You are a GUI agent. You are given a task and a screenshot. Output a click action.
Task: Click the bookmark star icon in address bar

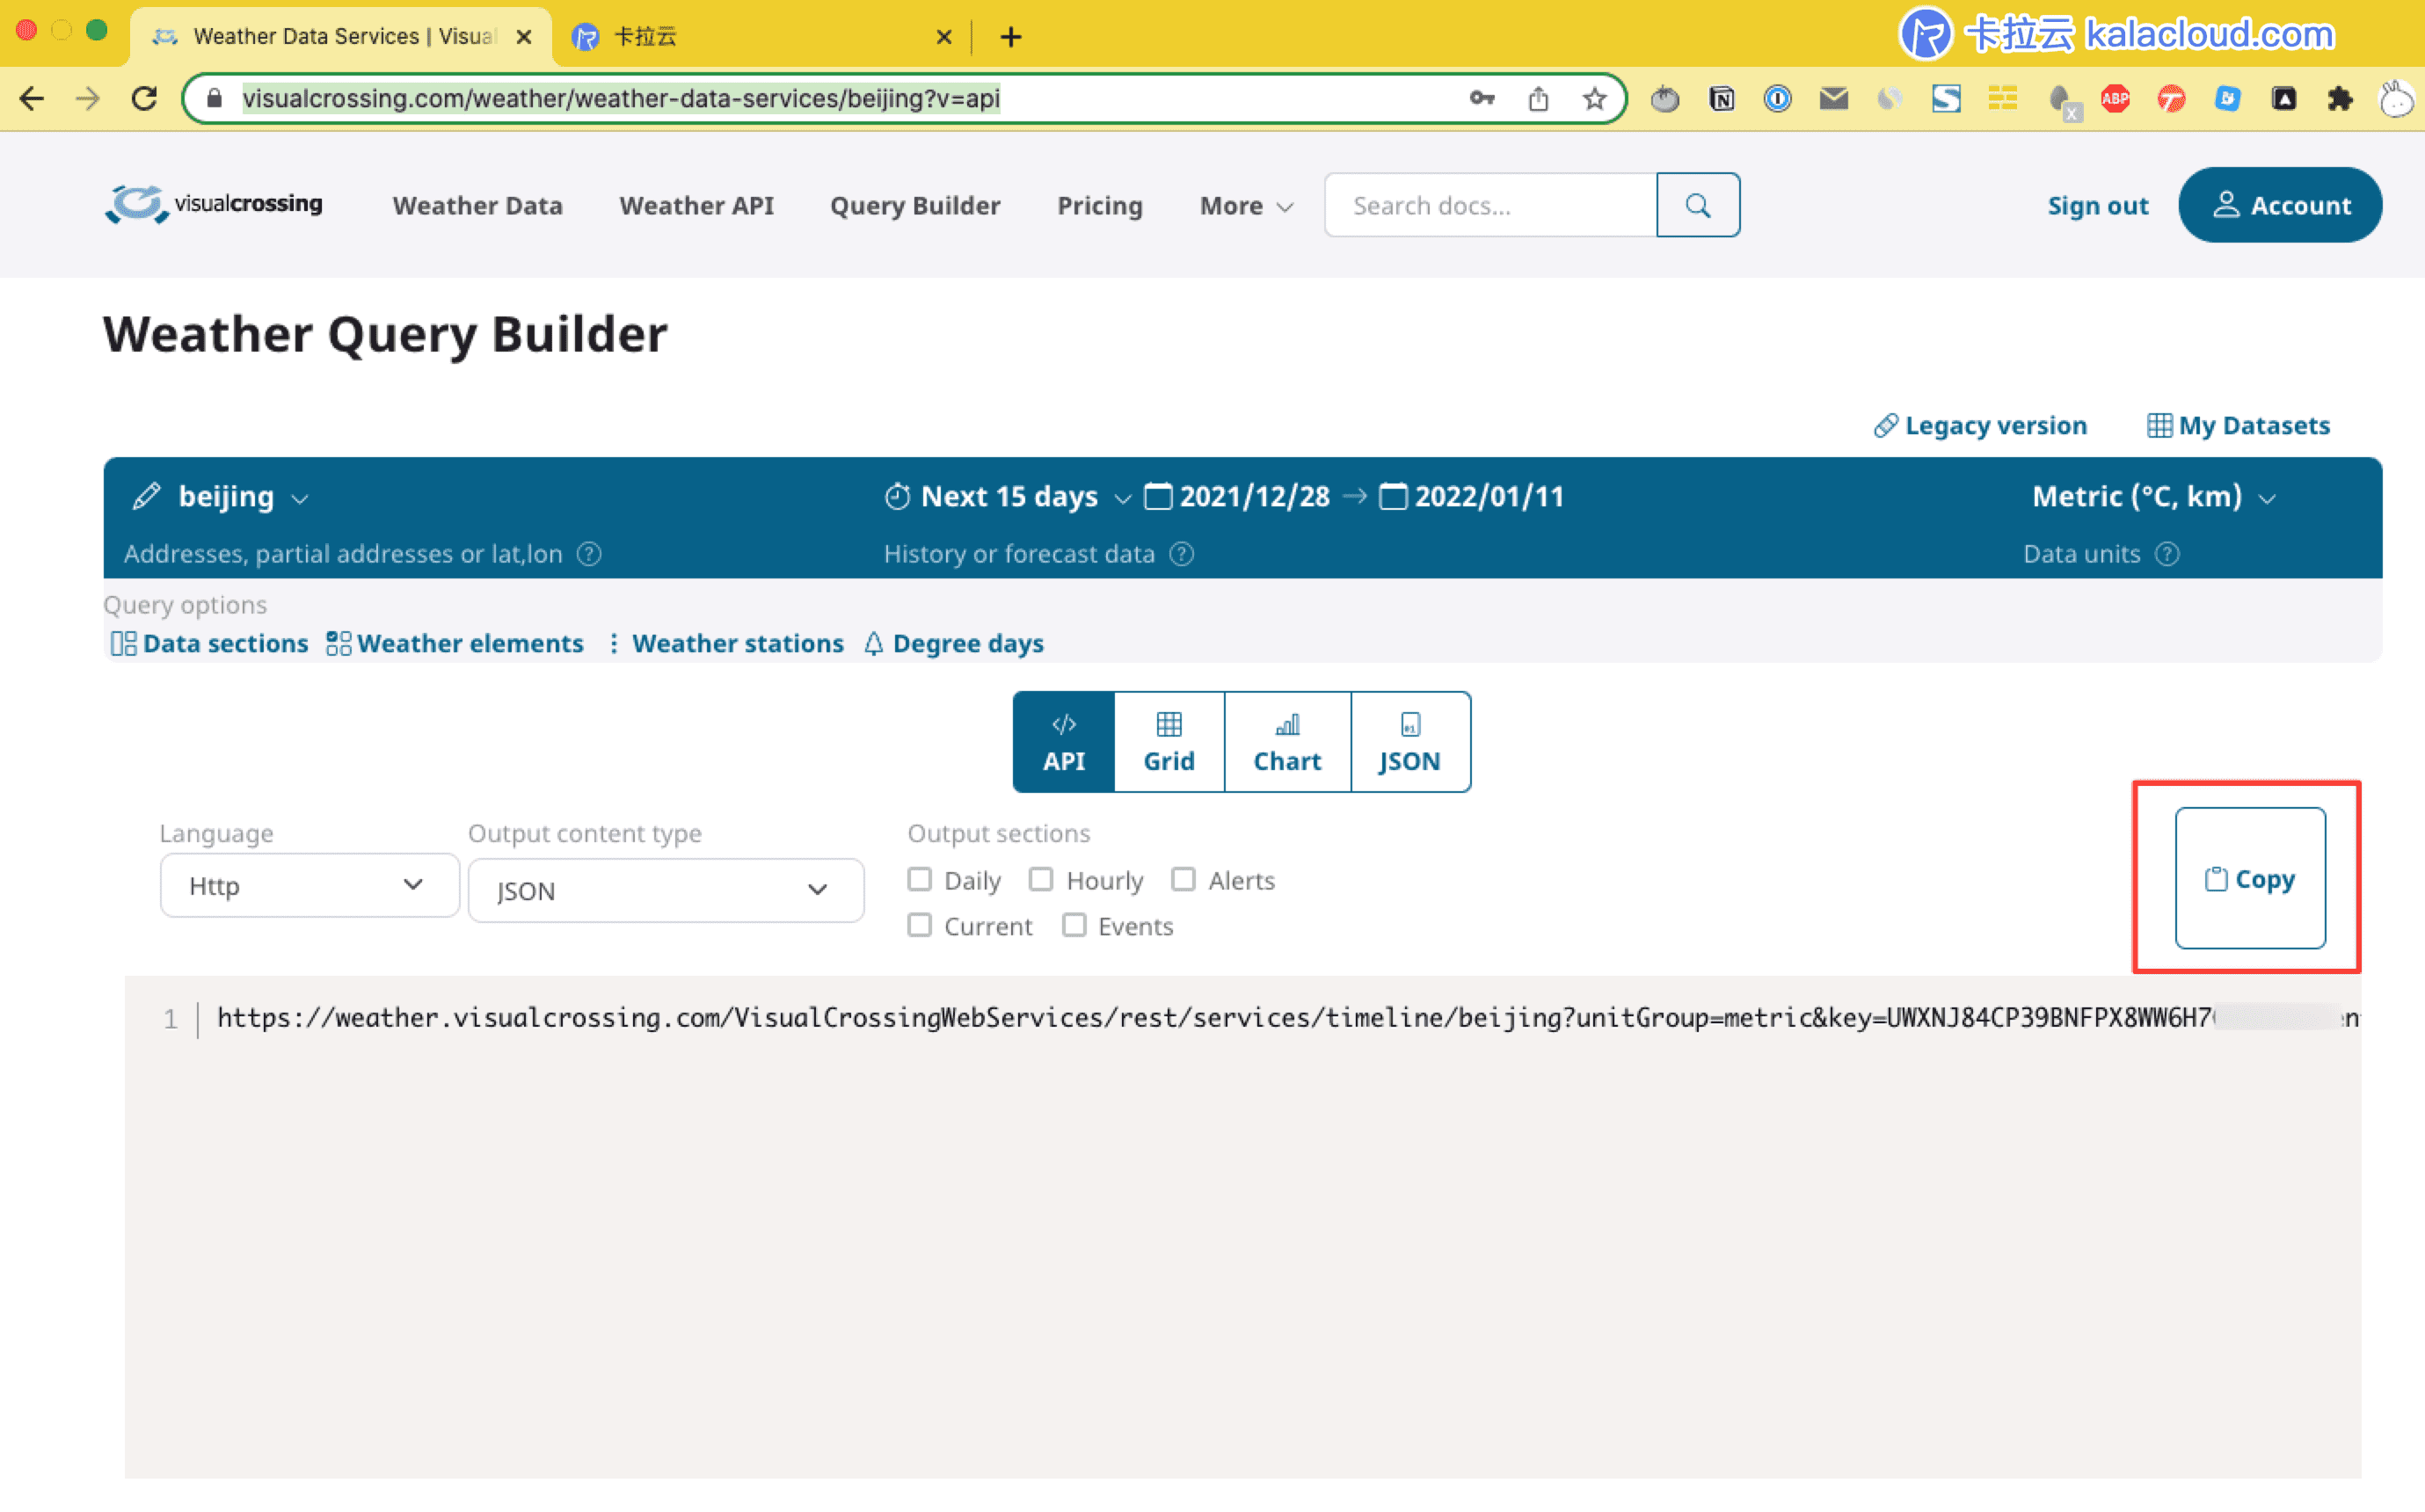point(1594,98)
